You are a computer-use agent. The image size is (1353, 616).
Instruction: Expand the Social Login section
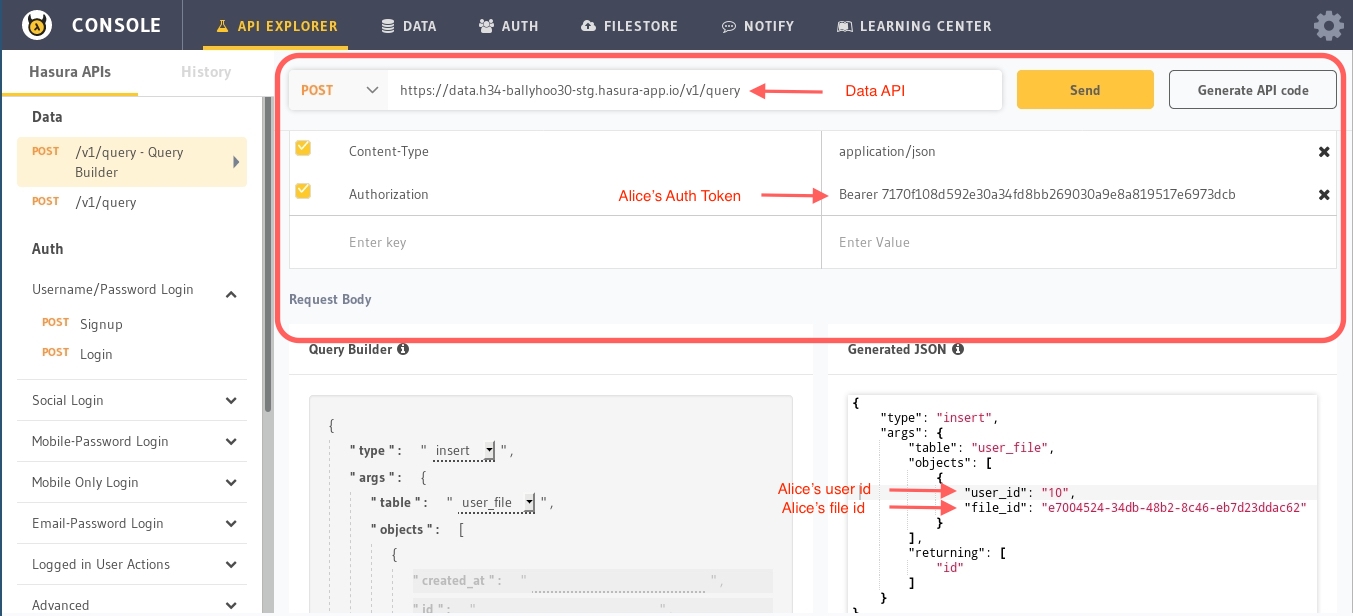tap(231, 400)
